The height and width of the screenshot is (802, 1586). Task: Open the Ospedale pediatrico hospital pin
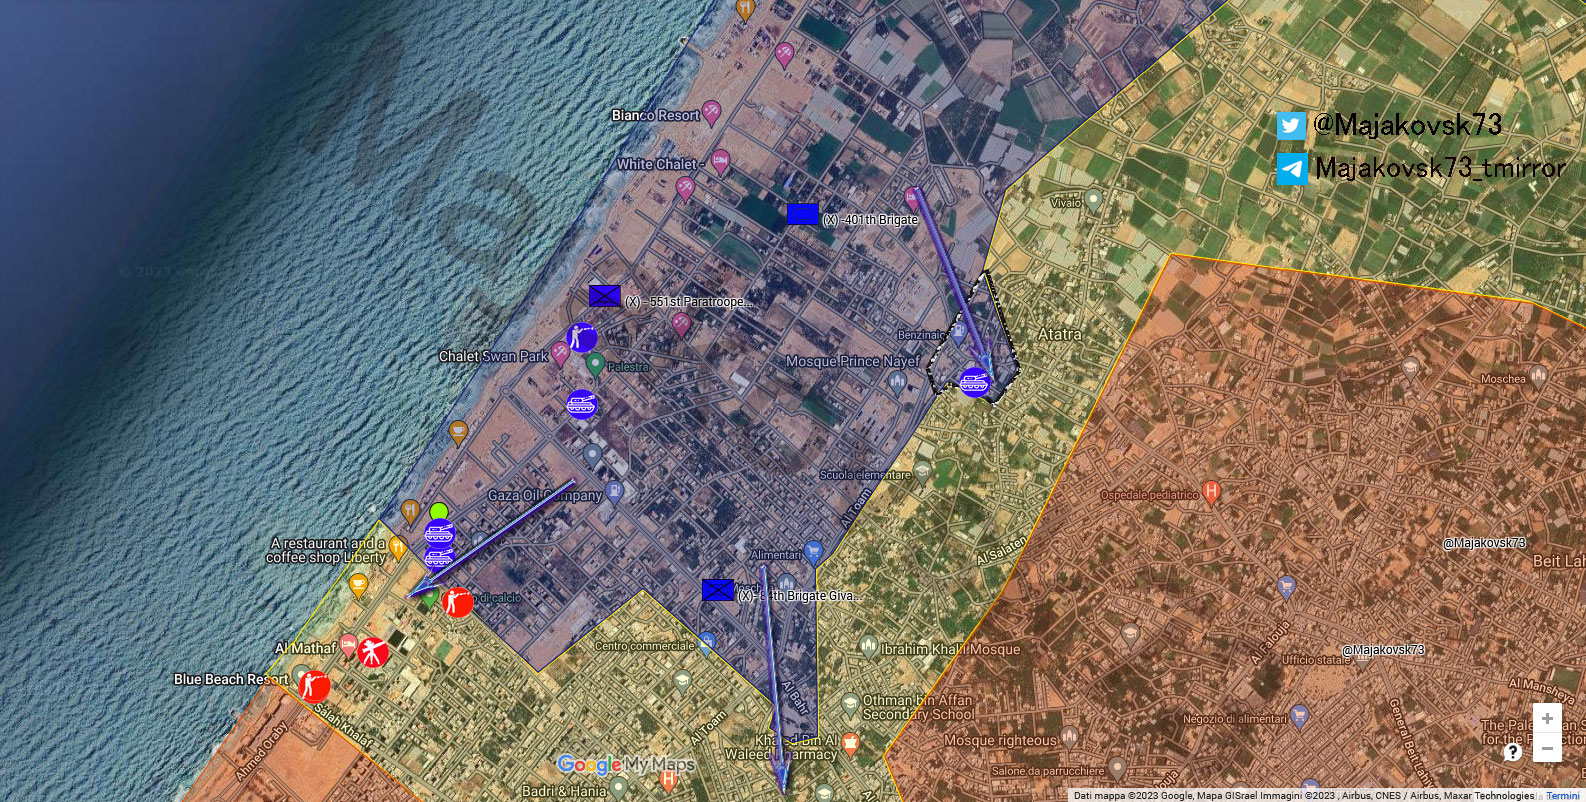(x=1212, y=492)
